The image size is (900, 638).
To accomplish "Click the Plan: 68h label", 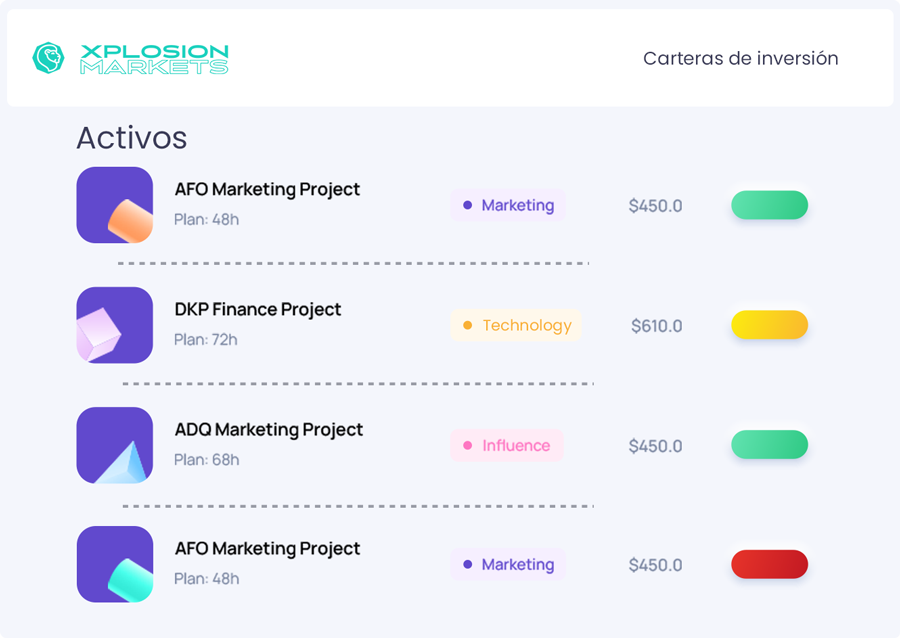I will click(207, 460).
